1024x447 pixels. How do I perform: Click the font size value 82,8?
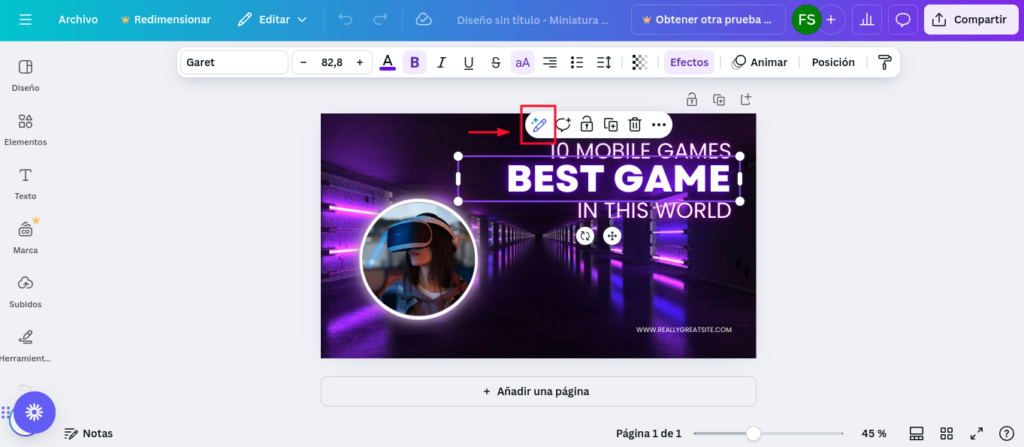[x=332, y=63]
